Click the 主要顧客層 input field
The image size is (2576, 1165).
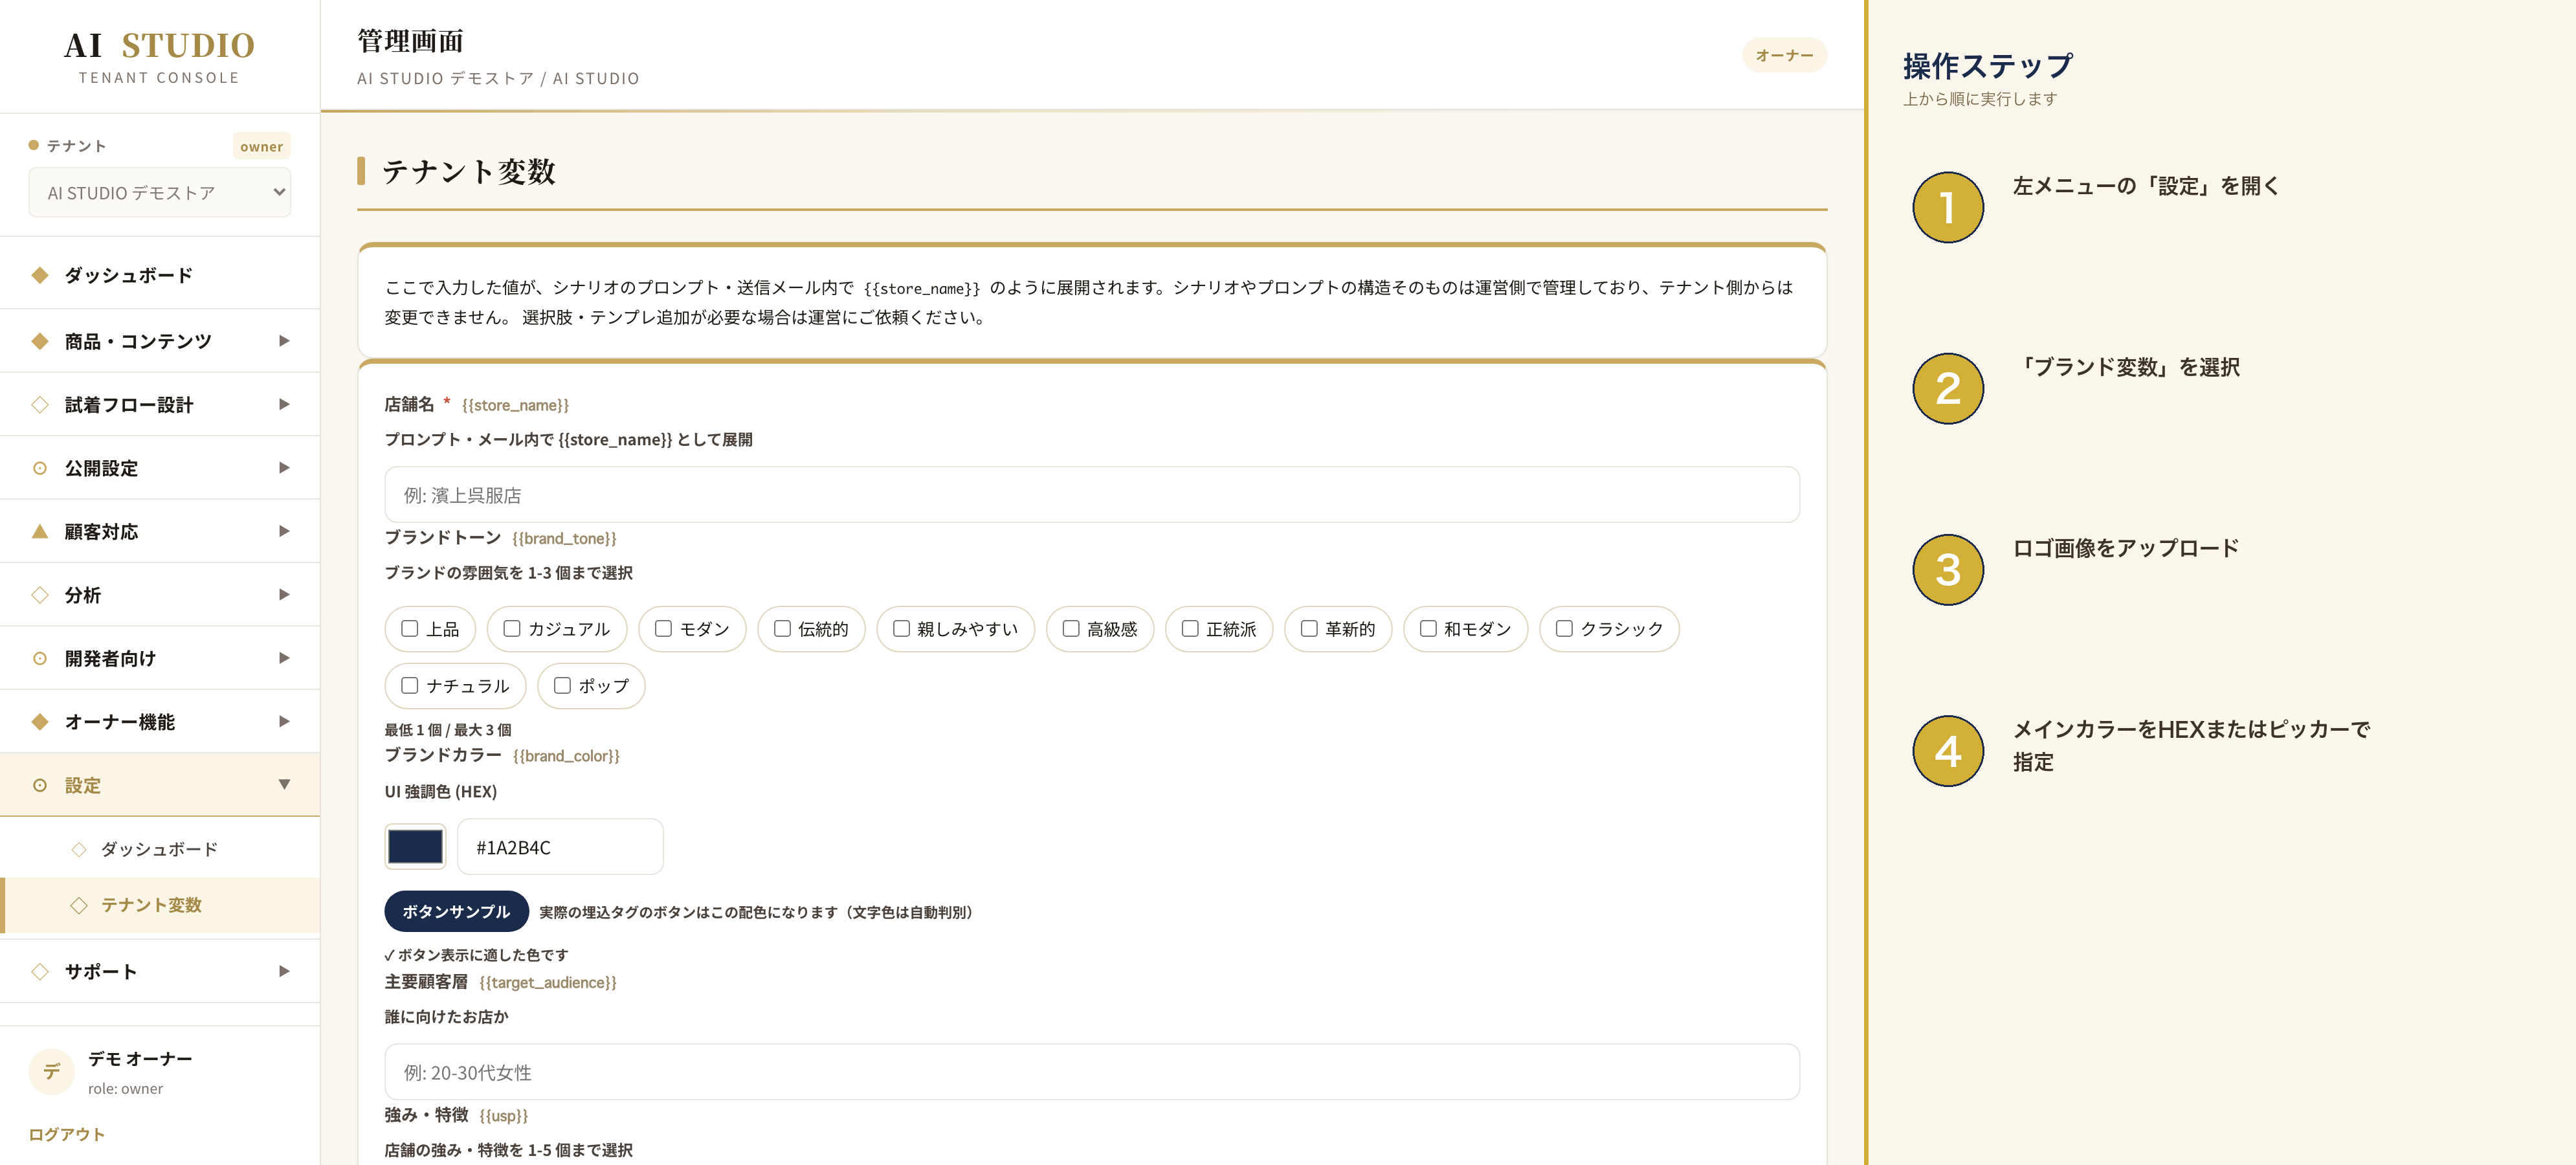coord(1092,1072)
